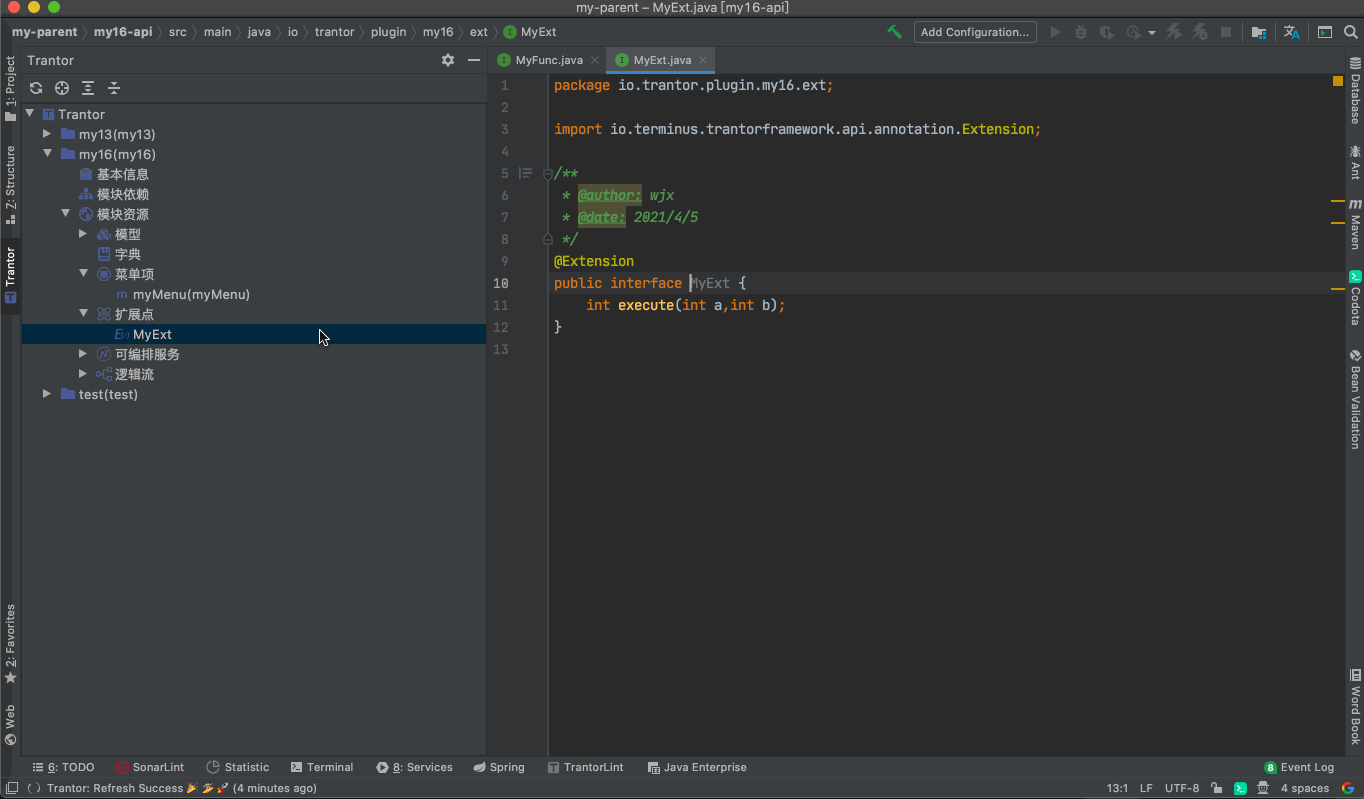
Task: Launch SonarLint from bottom toolbar
Action: [x=150, y=767]
